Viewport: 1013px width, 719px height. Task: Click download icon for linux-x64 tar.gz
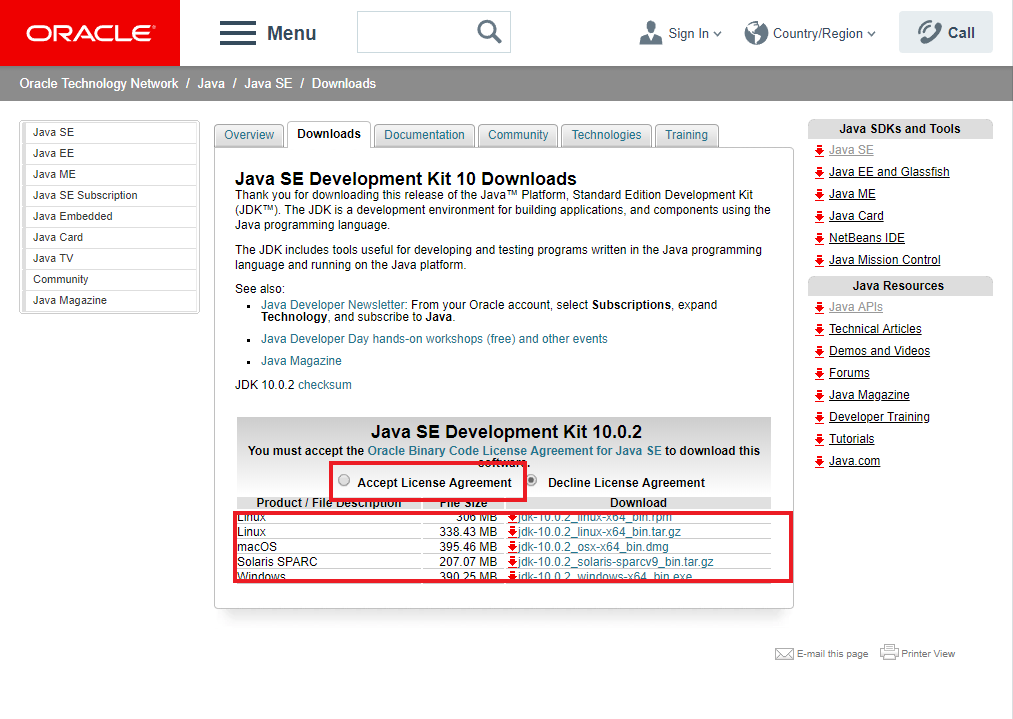tap(512, 532)
